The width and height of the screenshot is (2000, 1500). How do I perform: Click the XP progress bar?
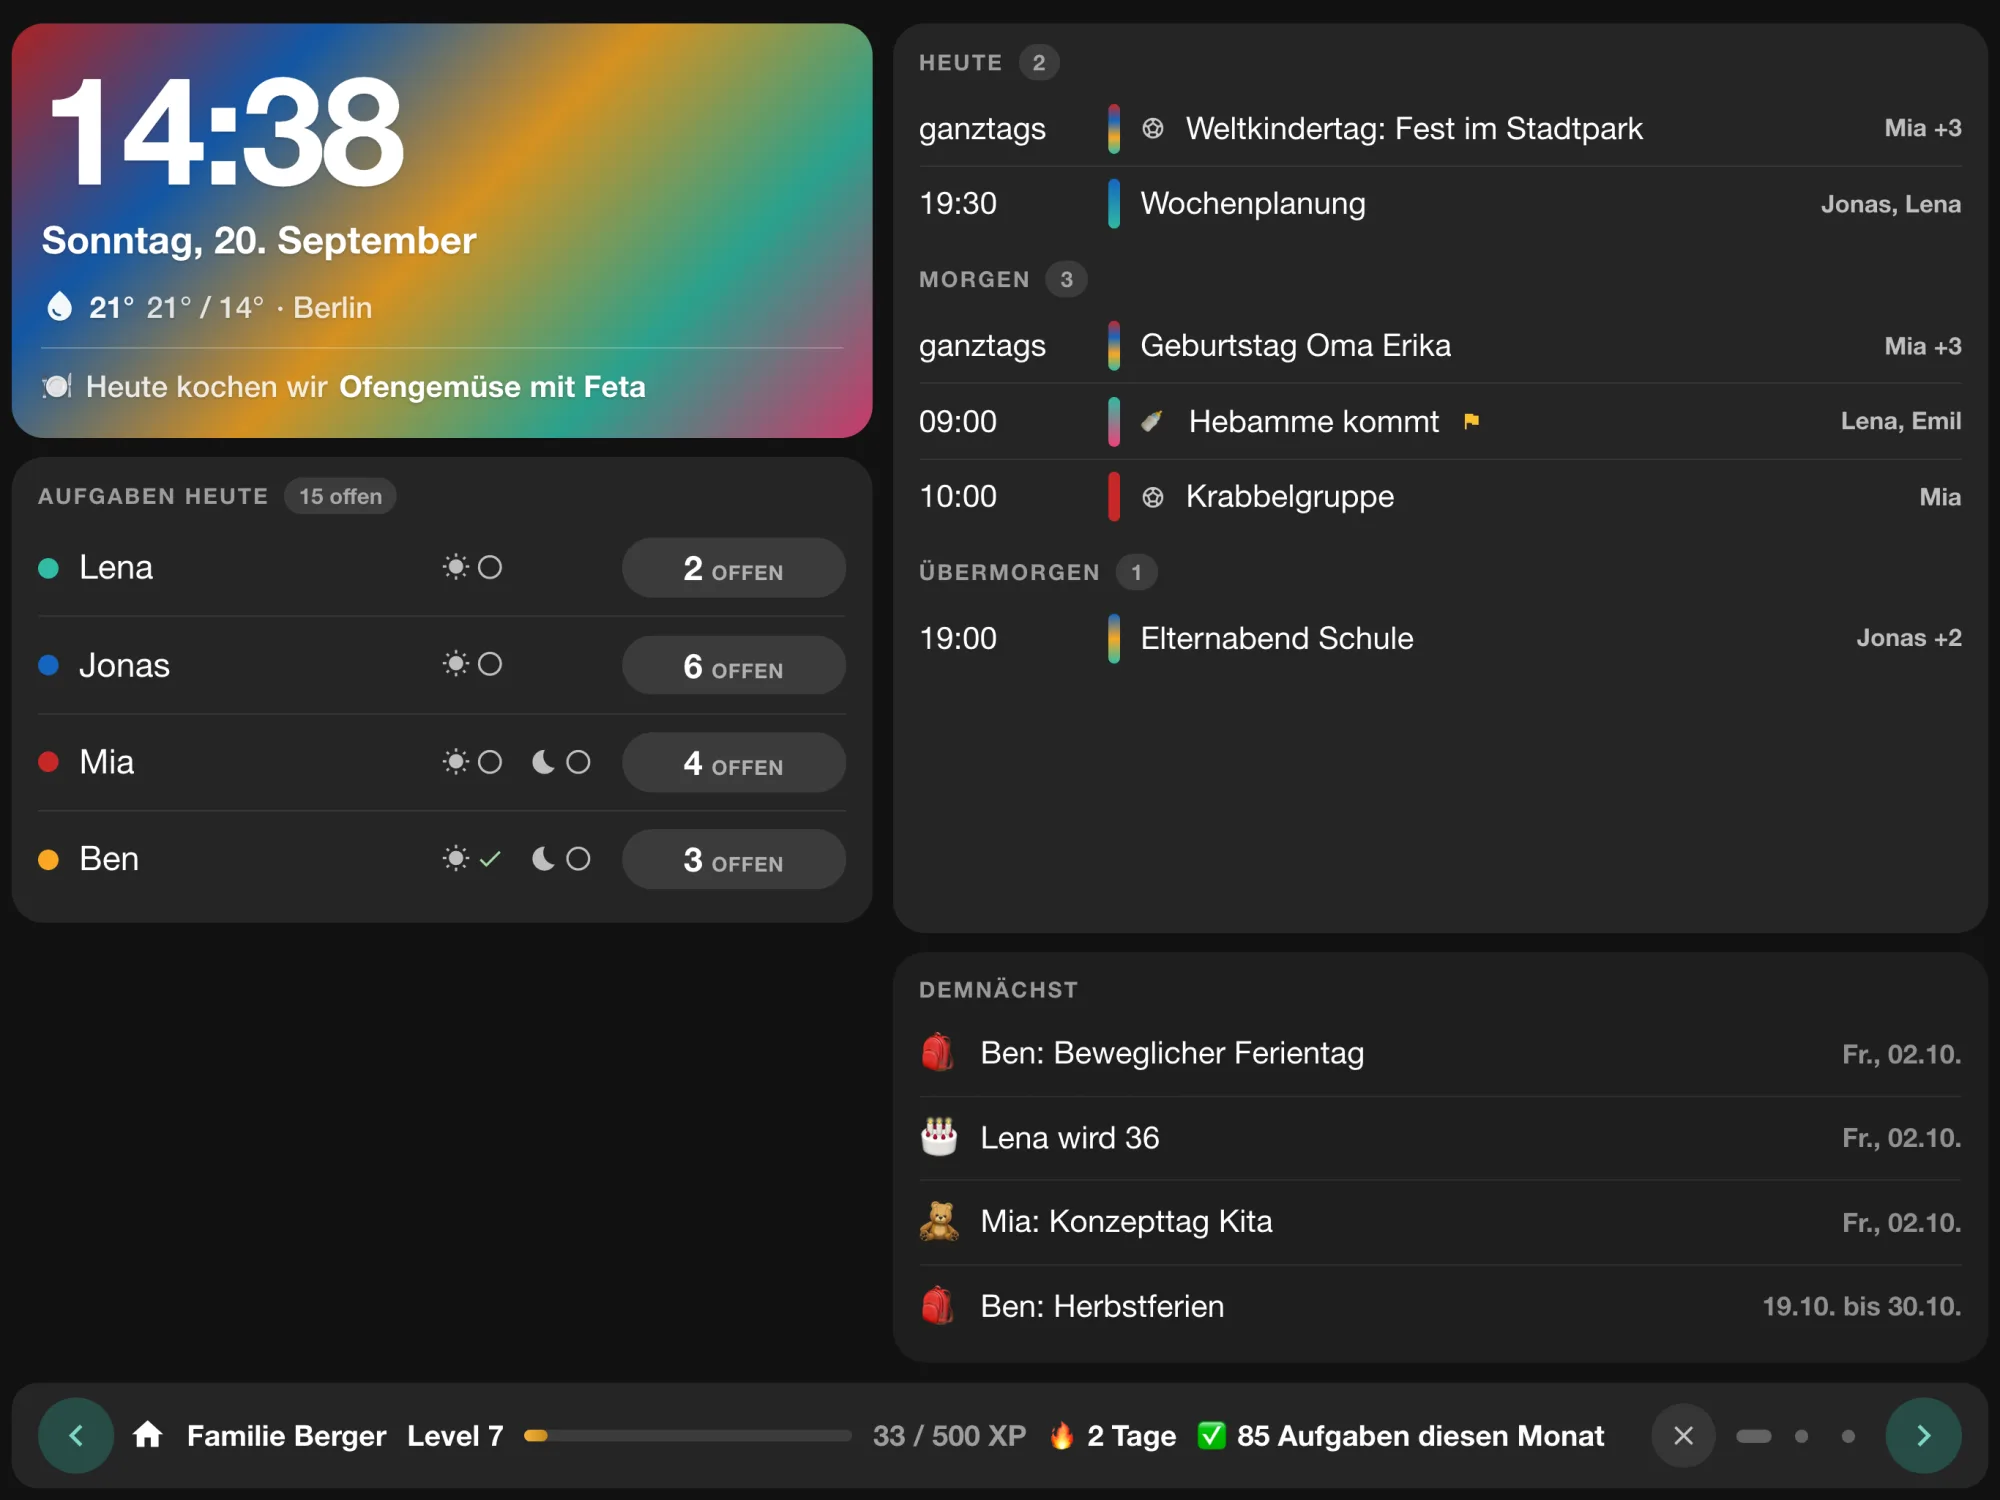click(x=687, y=1436)
